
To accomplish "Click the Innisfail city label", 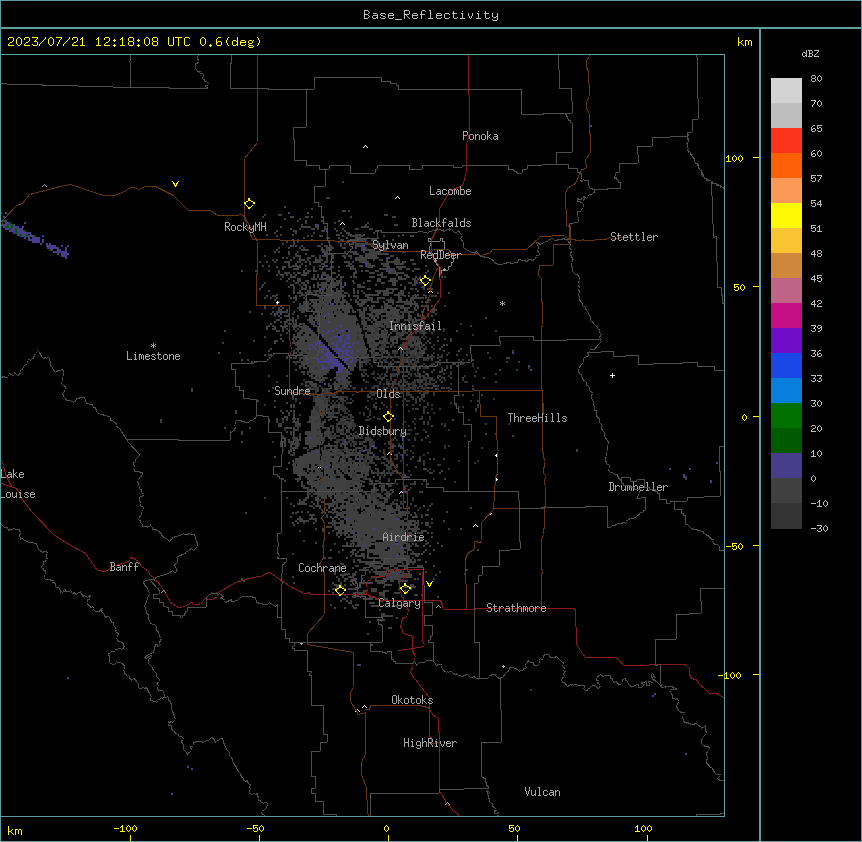I will (x=415, y=326).
